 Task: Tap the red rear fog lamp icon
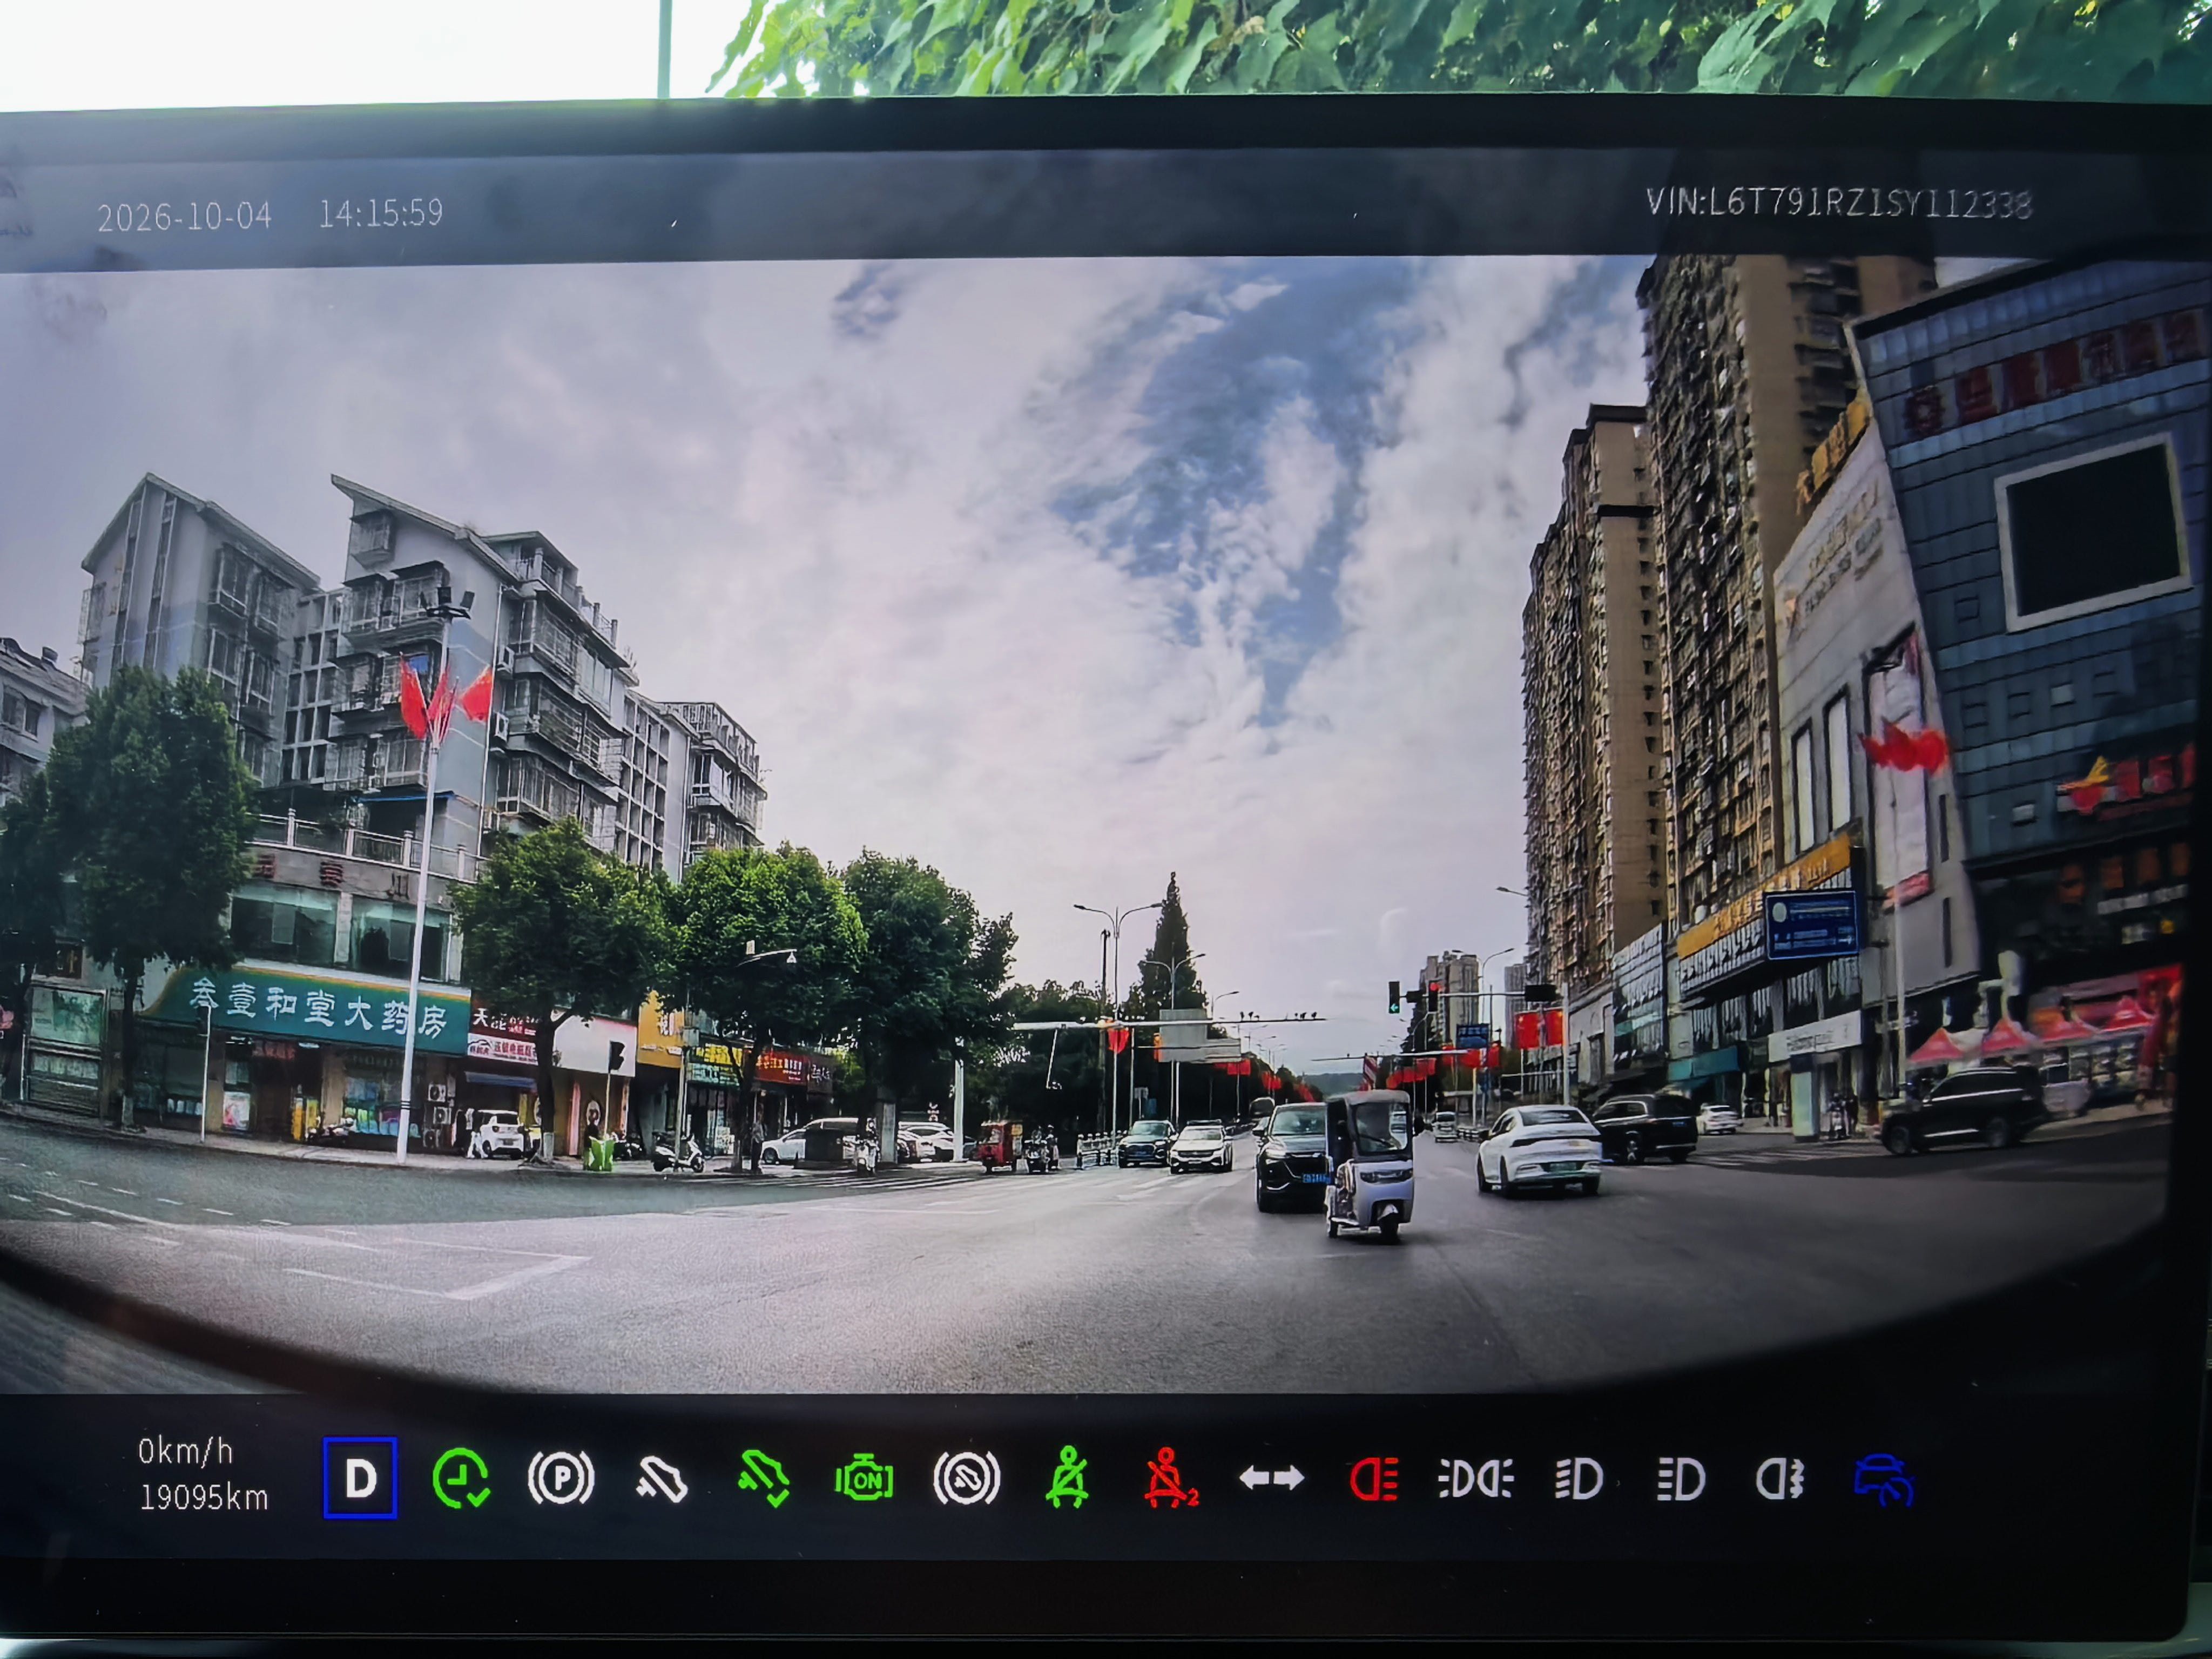[x=1374, y=1479]
